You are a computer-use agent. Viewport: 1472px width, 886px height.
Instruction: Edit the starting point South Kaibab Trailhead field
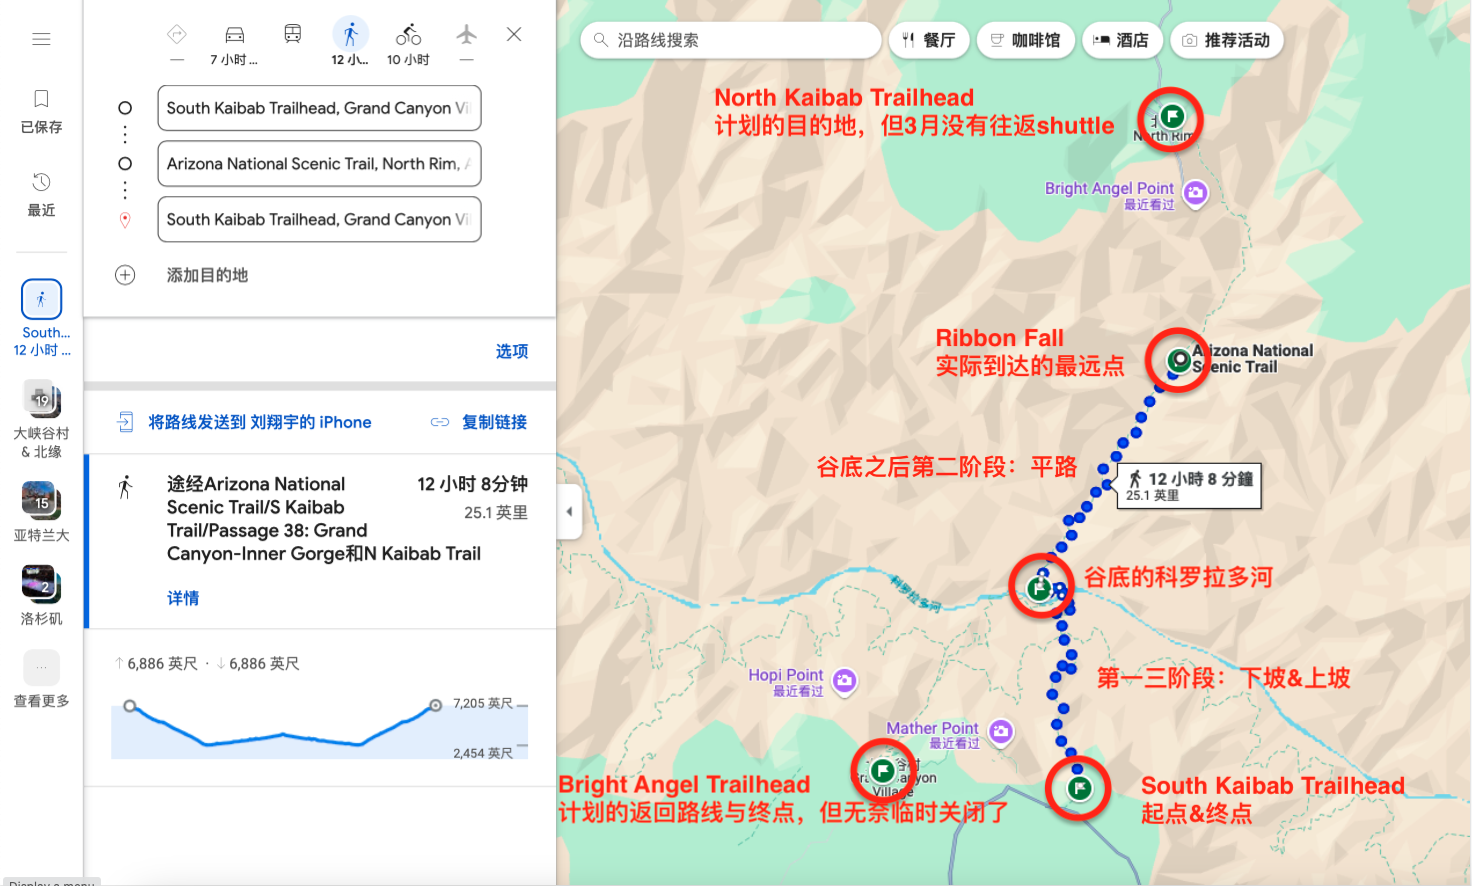point(319,108)
